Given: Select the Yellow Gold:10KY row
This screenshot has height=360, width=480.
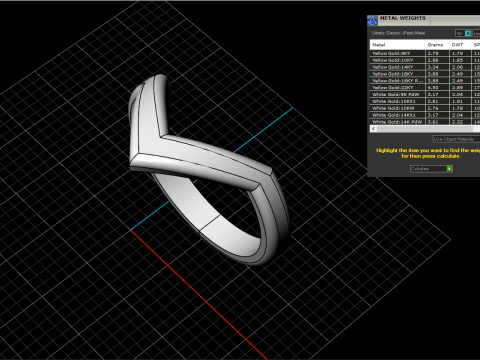Looking at the screenshot, I should pyautogui.click(x=425, y=60).
